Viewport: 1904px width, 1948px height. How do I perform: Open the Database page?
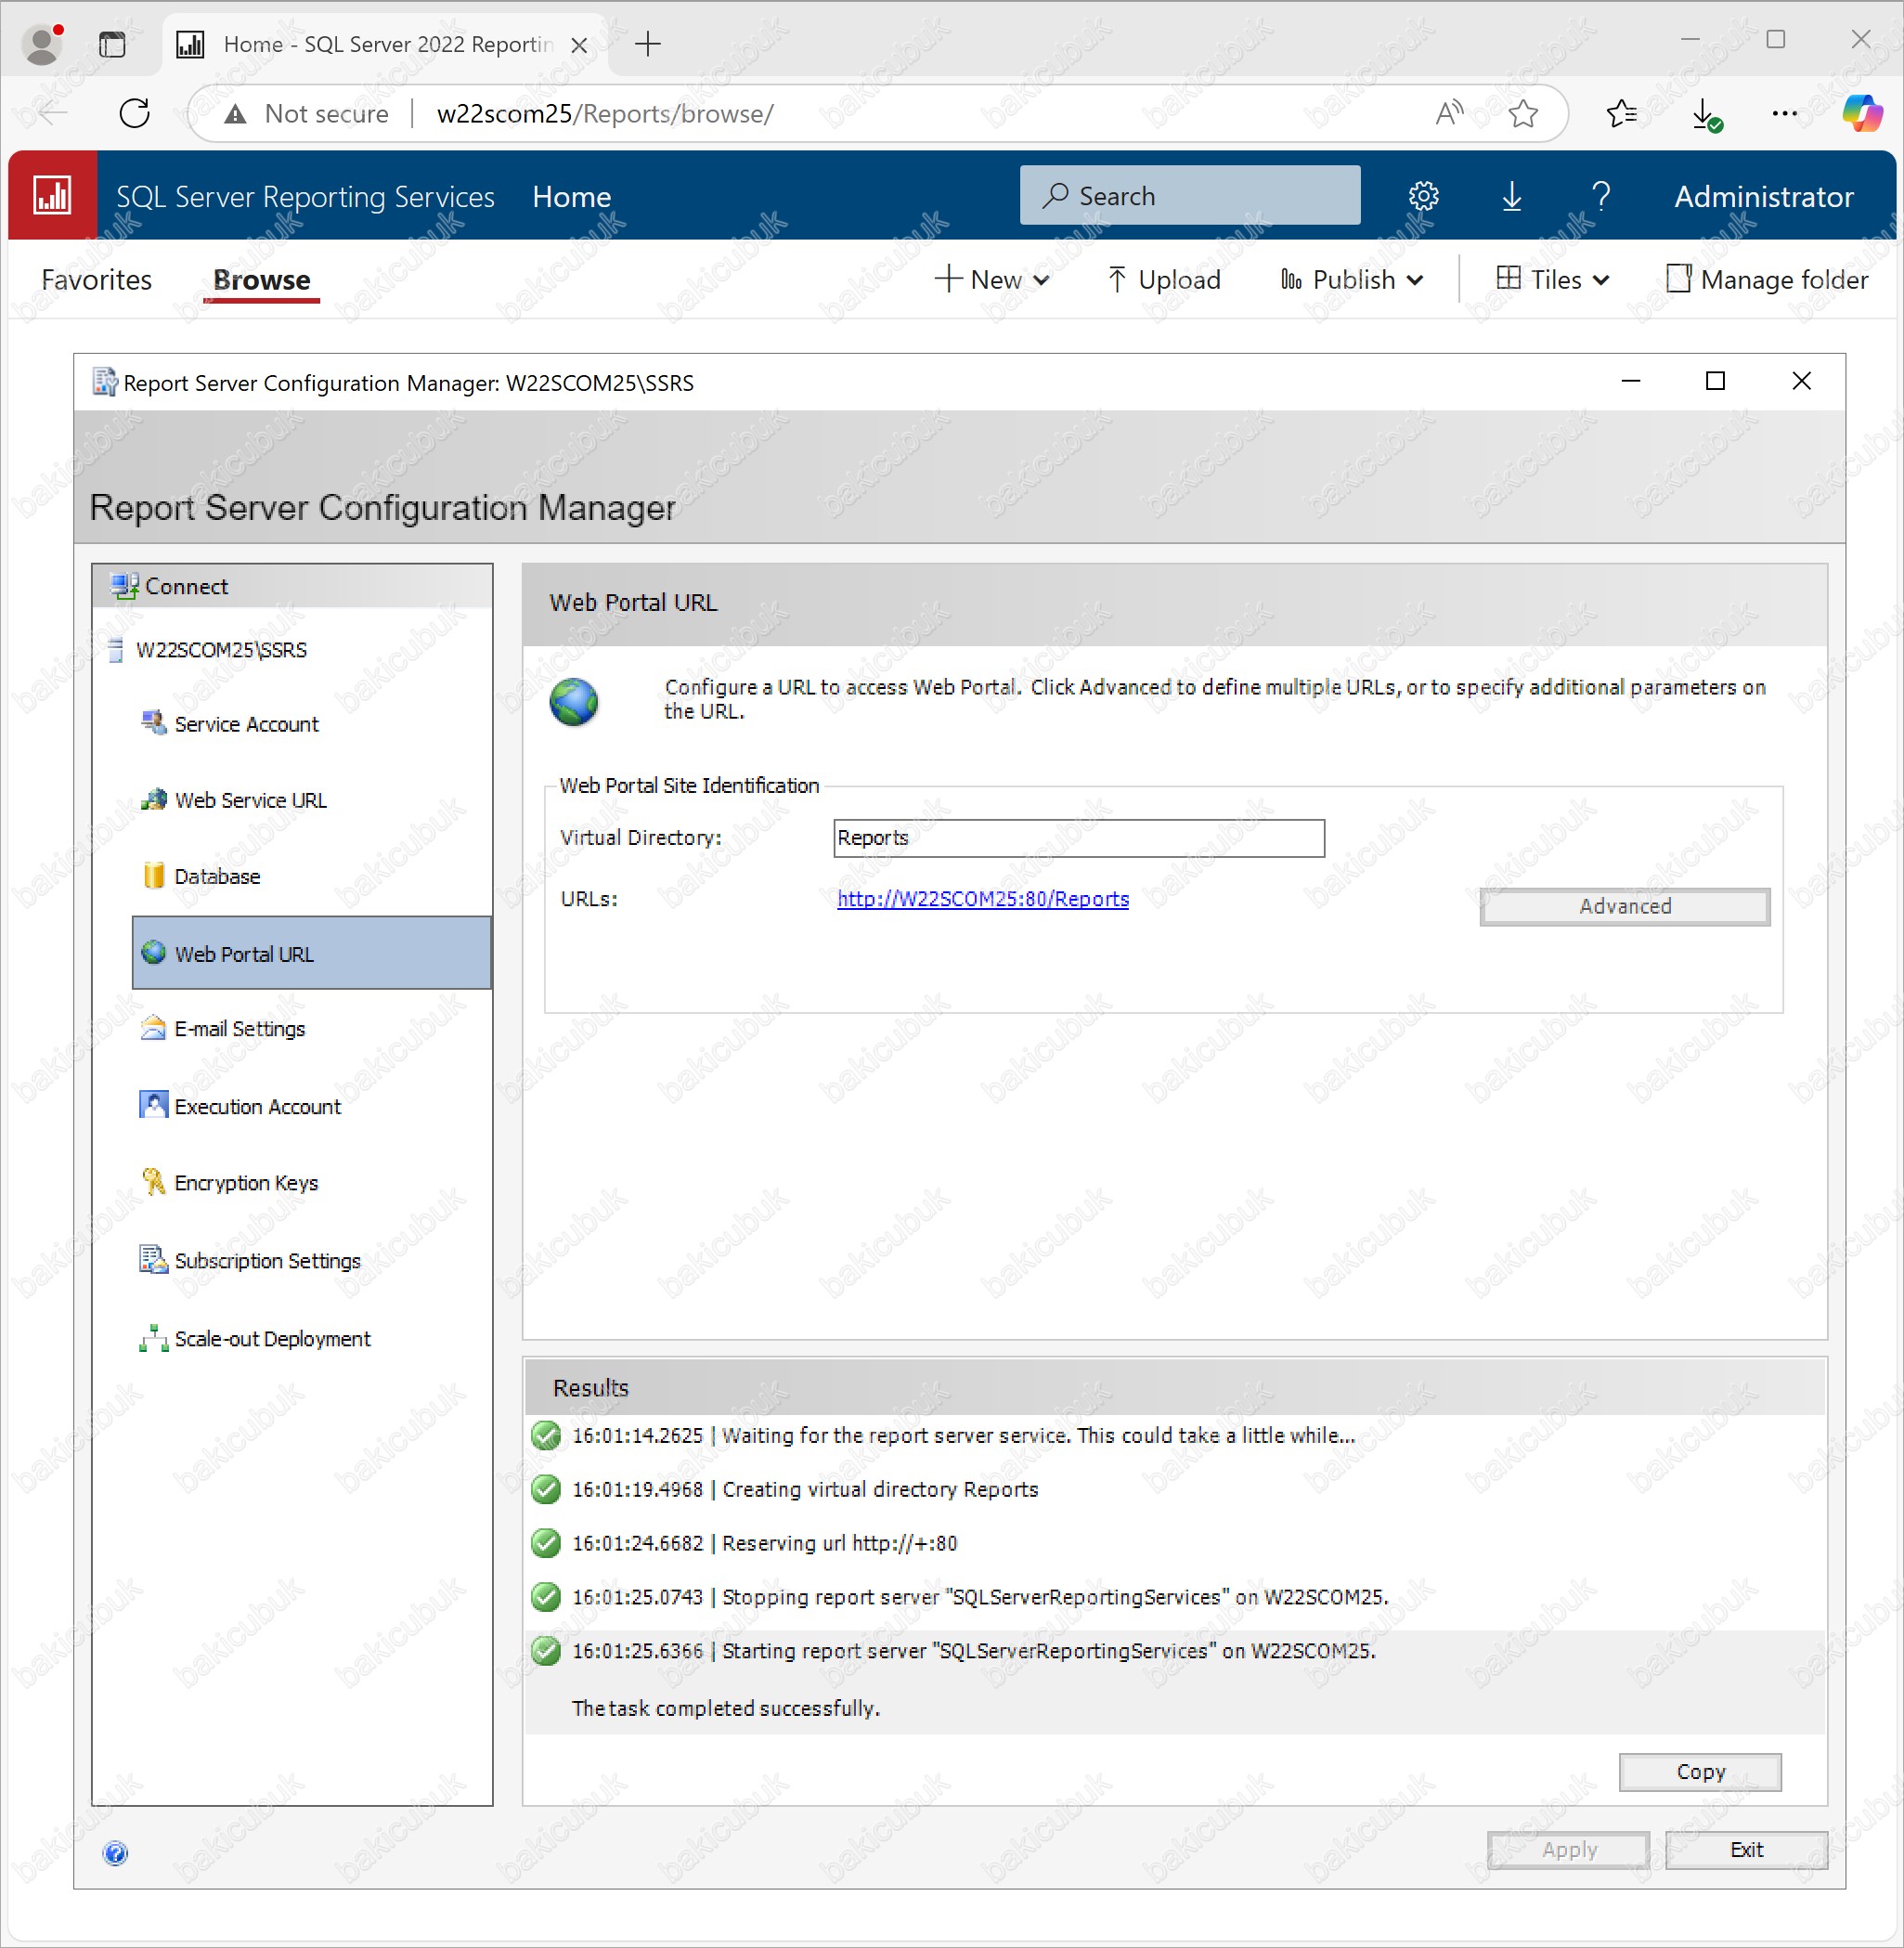point(217,876)
